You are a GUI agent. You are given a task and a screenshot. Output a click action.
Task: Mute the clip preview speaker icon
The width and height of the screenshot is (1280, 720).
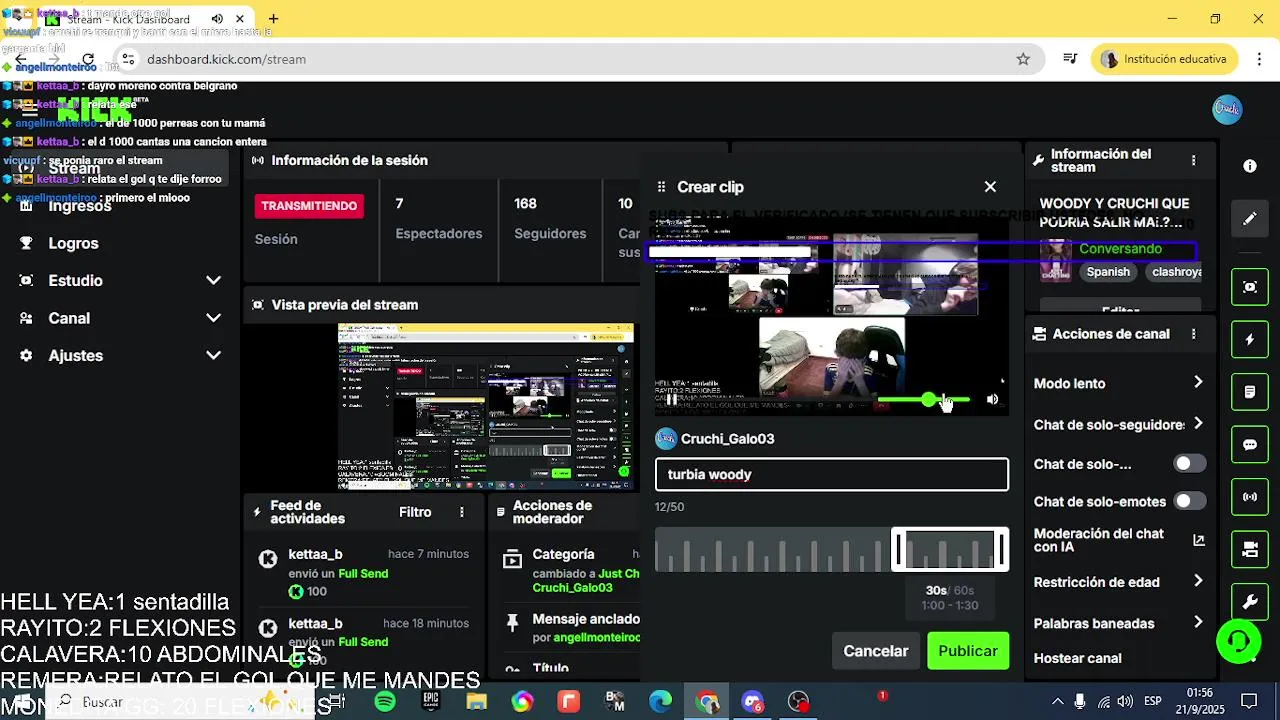click(992, 400)
